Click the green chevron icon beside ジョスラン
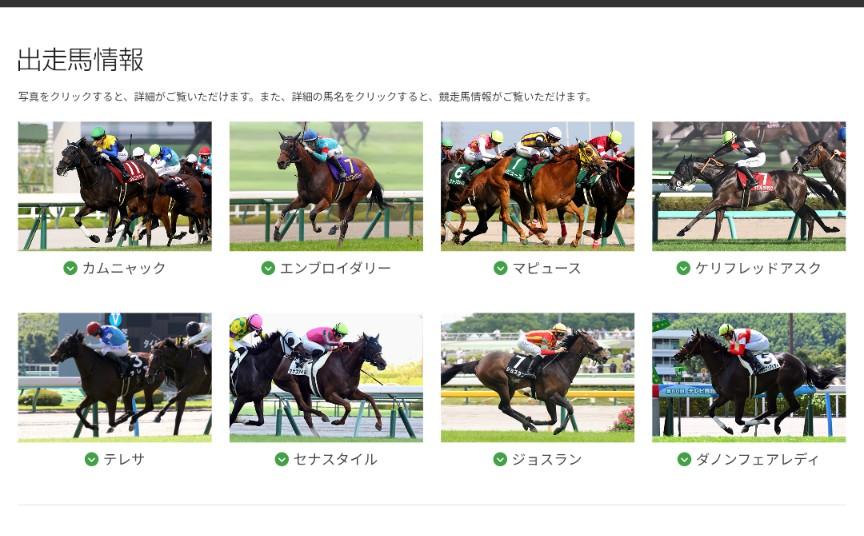 [500, 459]
